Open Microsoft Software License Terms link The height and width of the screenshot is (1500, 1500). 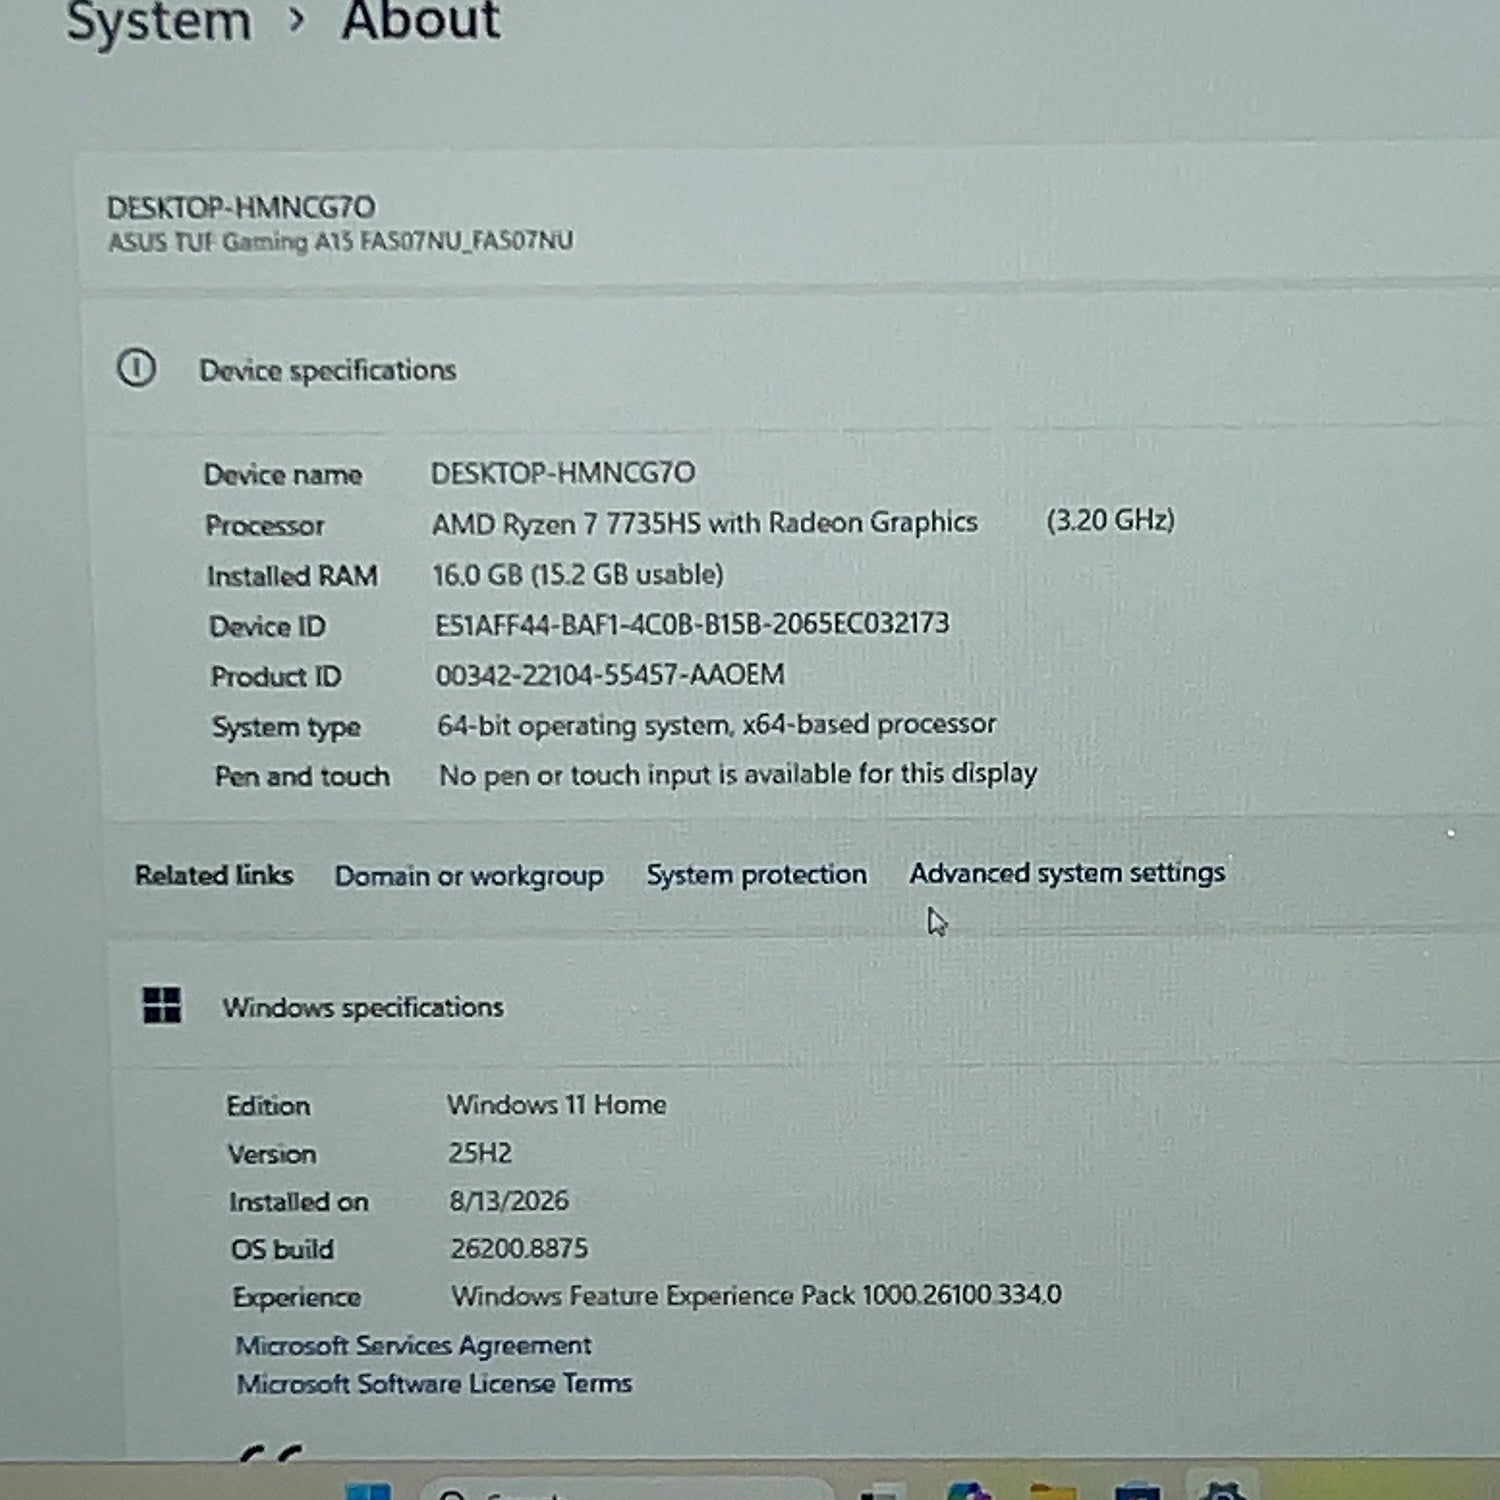click(434, 1384)
